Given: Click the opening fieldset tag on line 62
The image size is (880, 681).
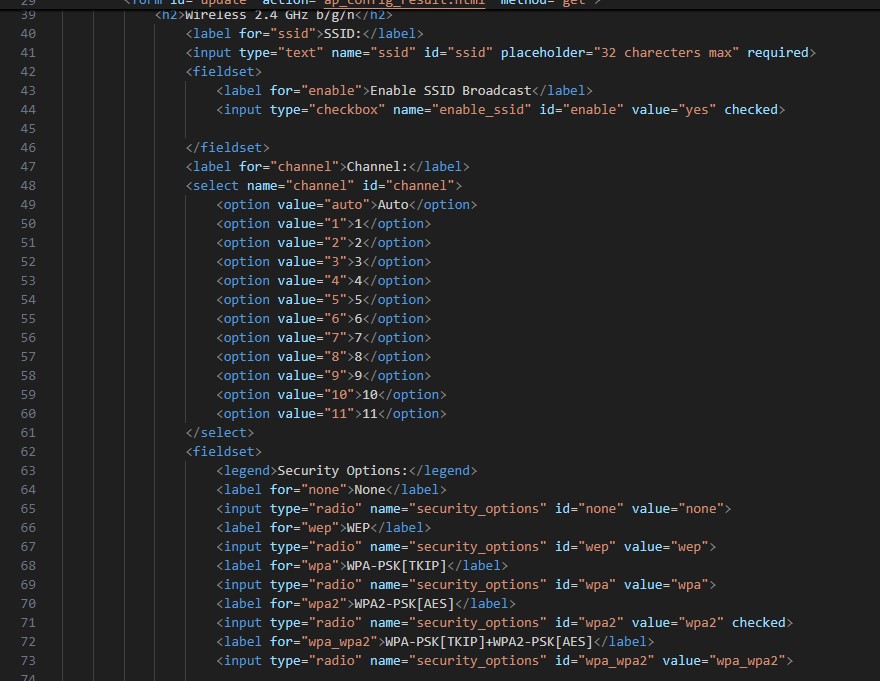Looking at the screenshot, I should [223, 452].
